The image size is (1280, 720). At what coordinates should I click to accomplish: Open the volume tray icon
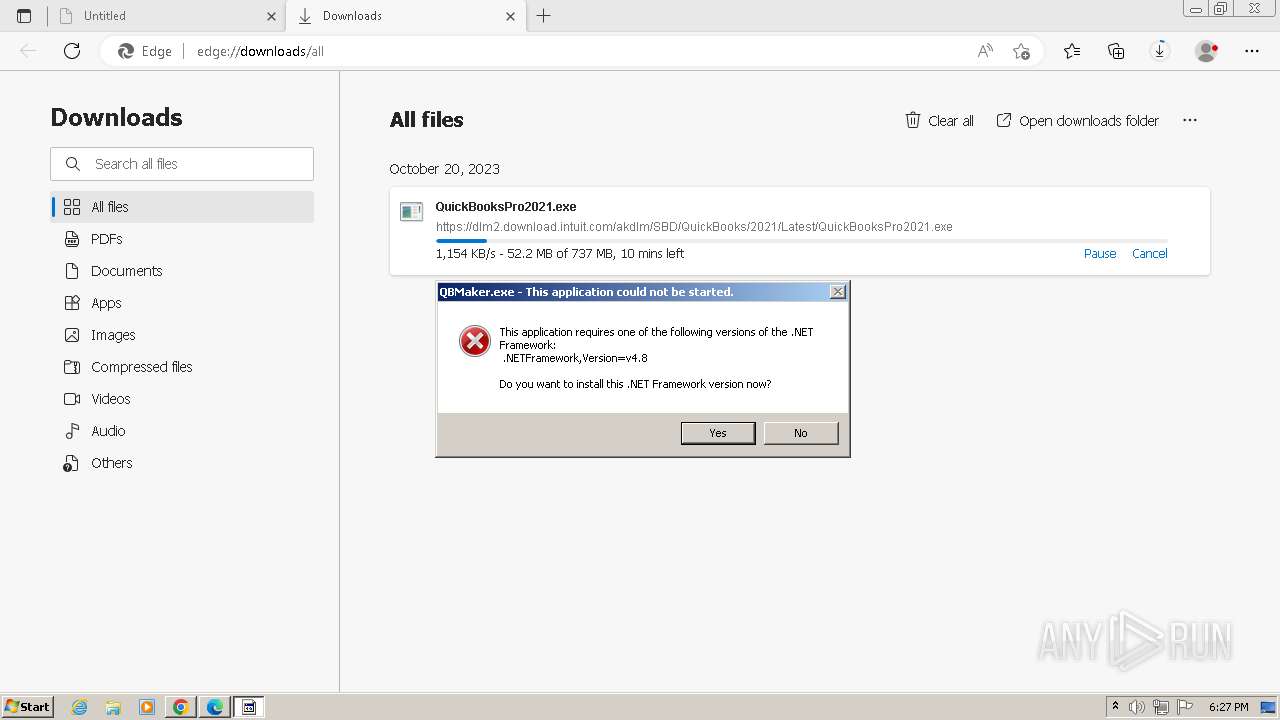(1137, 707)
